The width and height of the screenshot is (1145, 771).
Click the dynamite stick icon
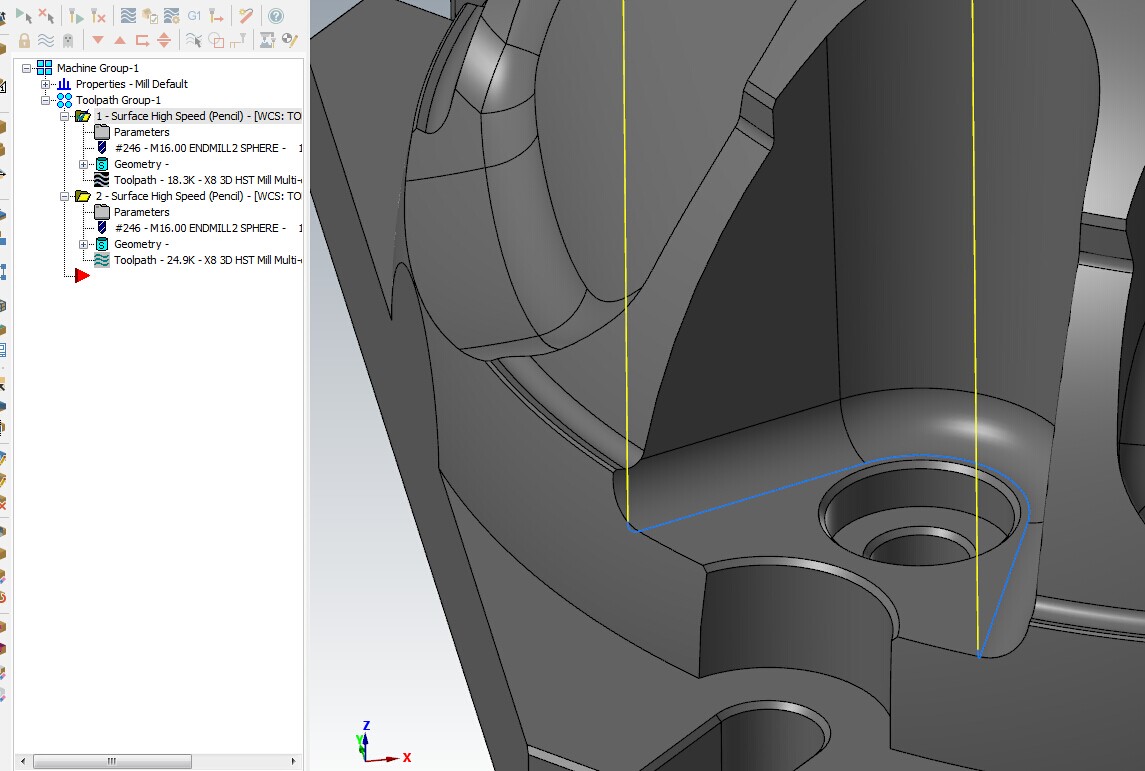[x=246, y=15]
